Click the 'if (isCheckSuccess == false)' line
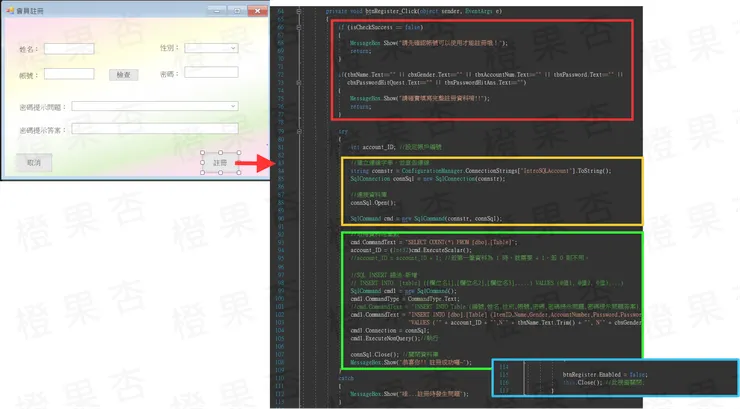This screenshot has height=409, width=740. [380, 27]
